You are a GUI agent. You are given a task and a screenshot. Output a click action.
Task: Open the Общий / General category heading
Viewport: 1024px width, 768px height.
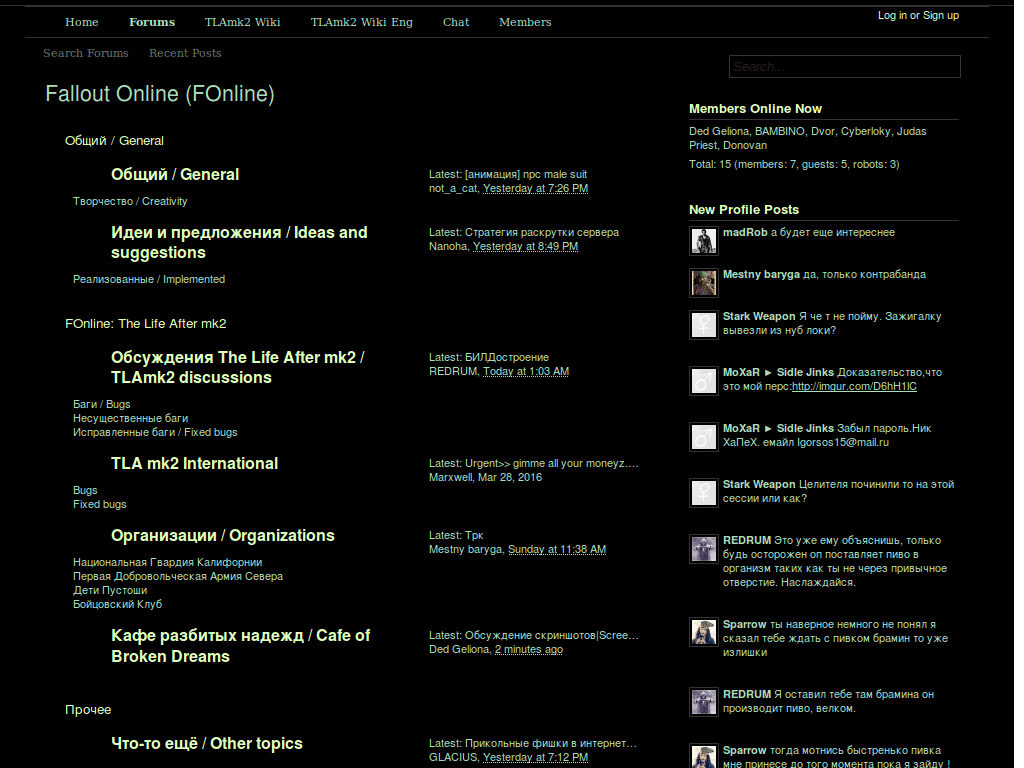tap(114, 140)
